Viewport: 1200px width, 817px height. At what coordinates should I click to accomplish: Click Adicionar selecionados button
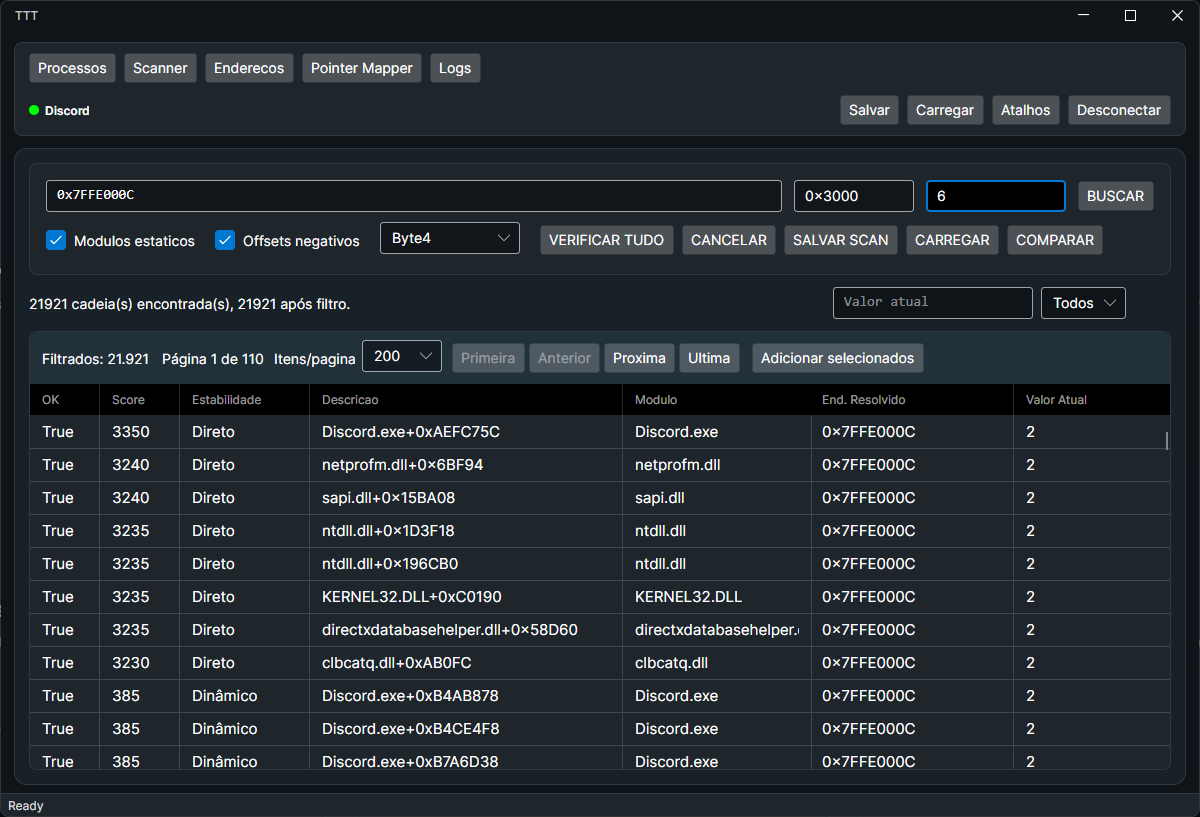pos(837,358)
